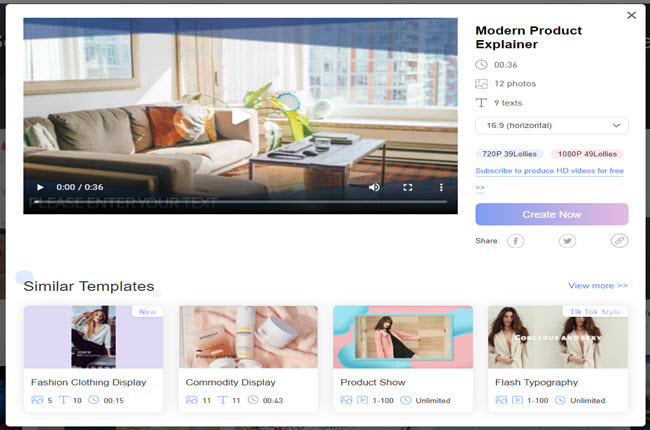650x430 pixels.
Task: Click the Create Now button
Action: pyautogui.click(x=551, y=215)
